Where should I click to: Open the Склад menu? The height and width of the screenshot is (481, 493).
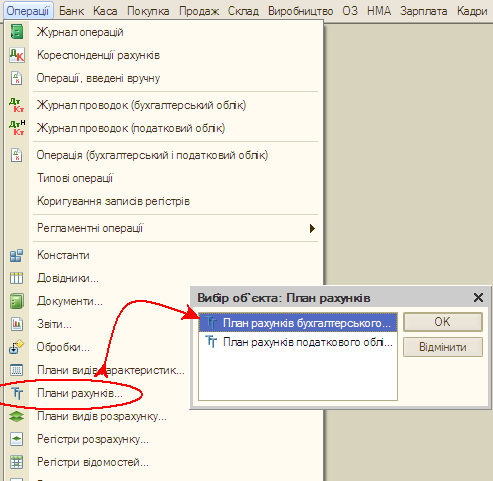pyautogui.click(x=243, y=11)
